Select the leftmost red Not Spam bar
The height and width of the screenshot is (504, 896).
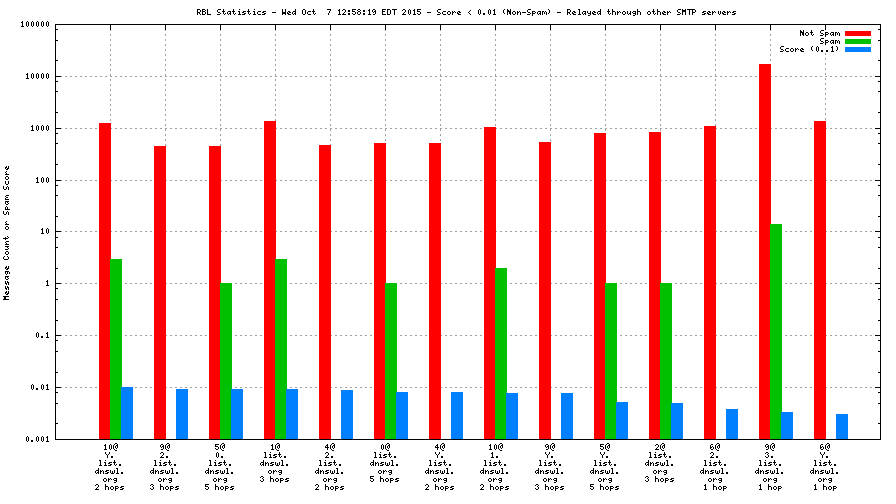point(105,280)
